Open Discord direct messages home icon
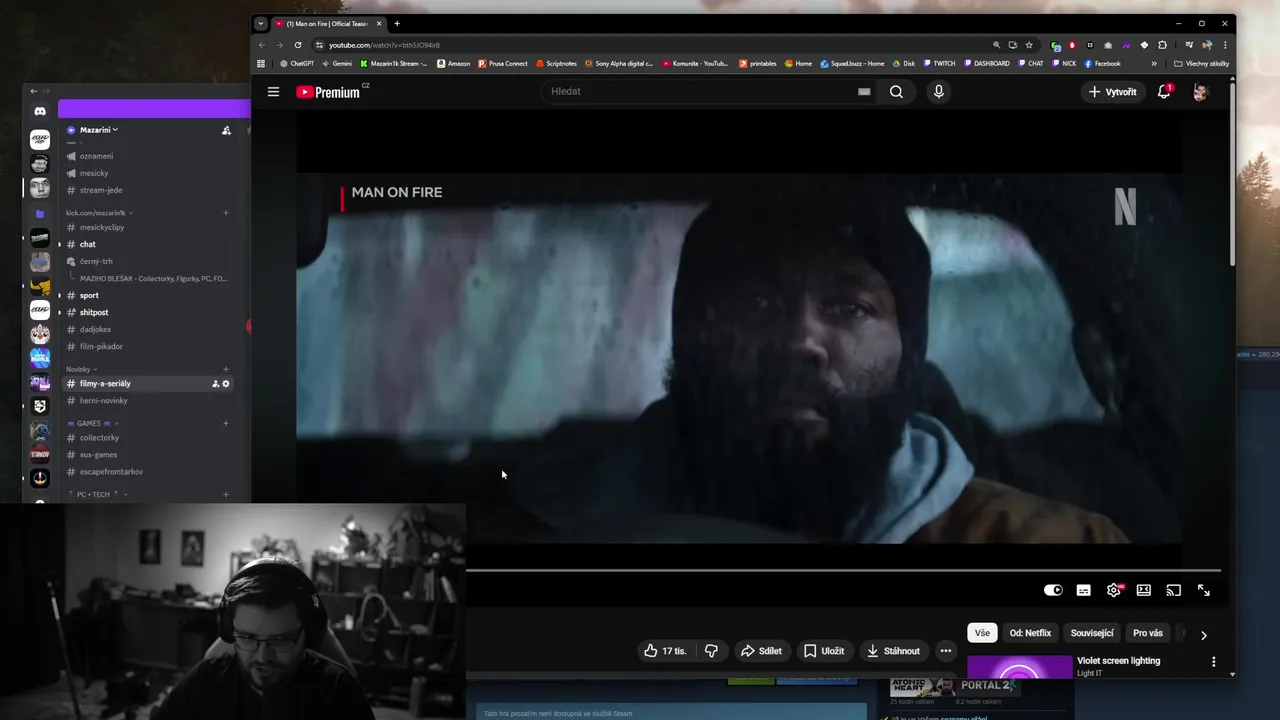 (x=40, y=111)
